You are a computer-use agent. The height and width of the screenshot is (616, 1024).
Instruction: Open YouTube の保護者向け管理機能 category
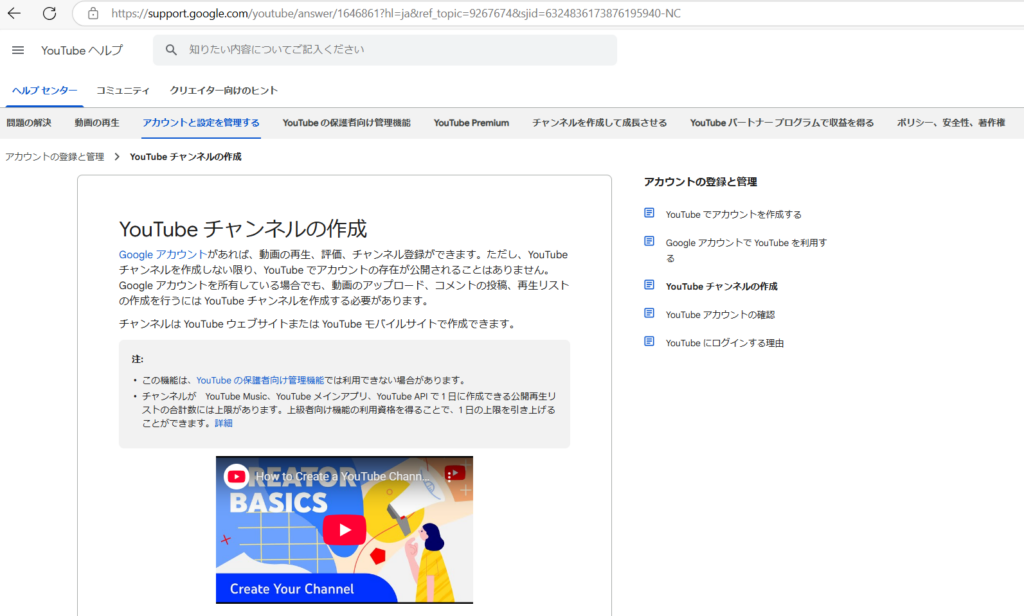(x=346, y=123)
